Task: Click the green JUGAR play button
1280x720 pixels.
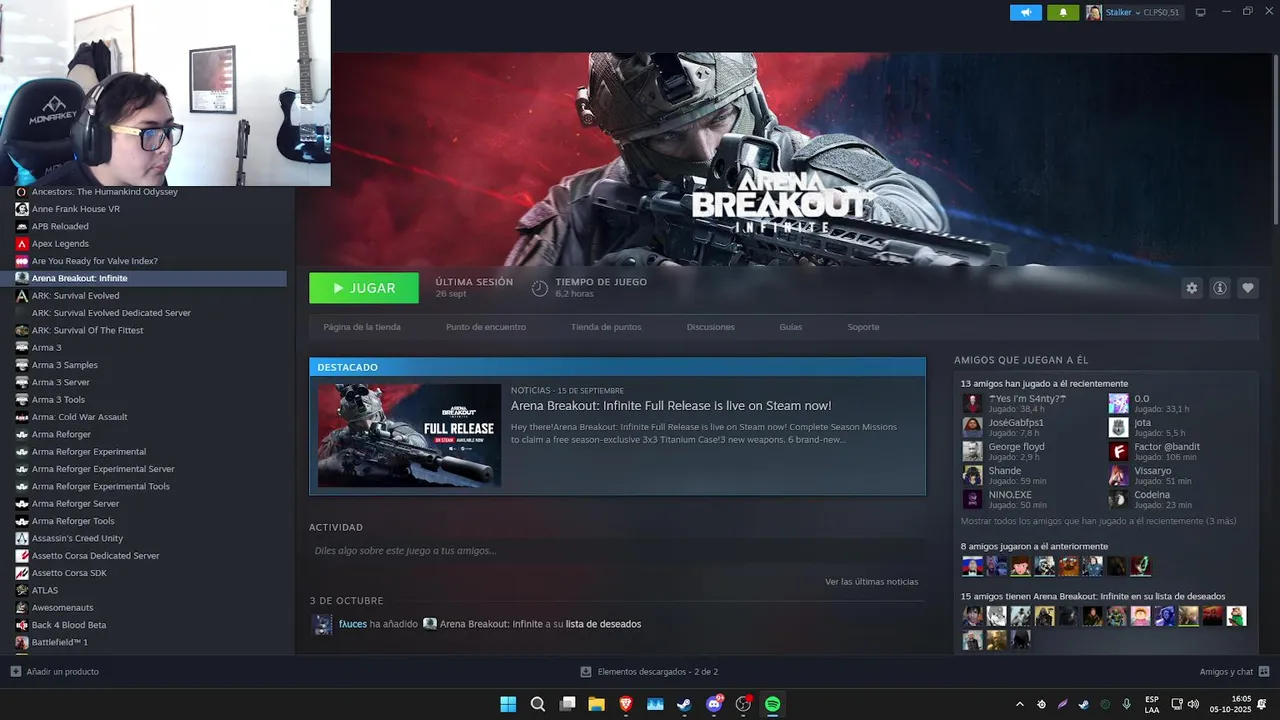Action: point(364,288)
